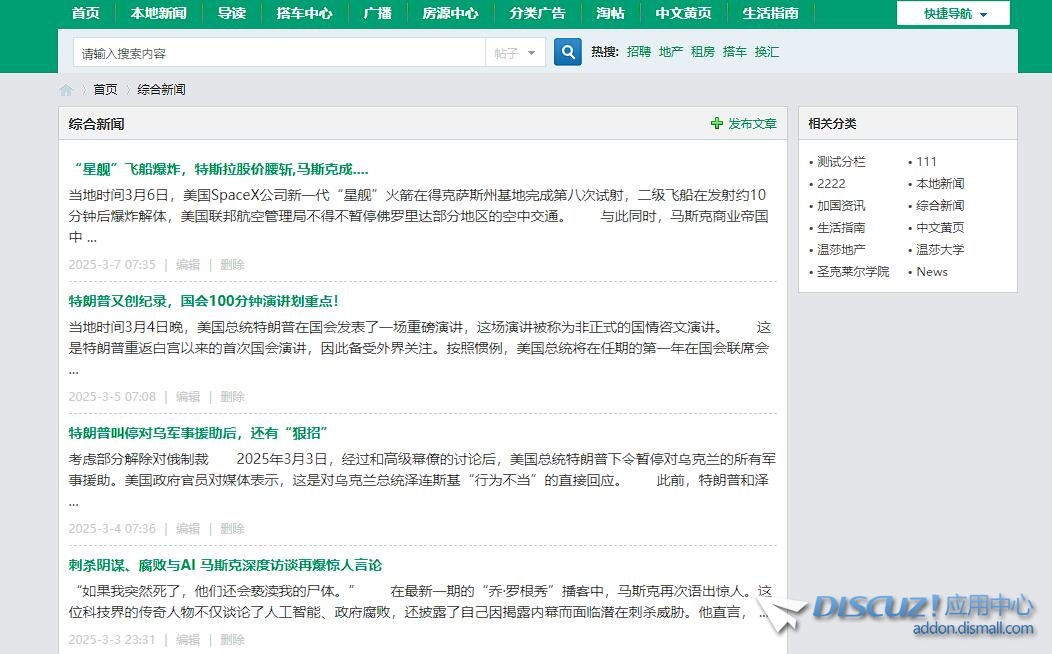Select 房源中心 from navigation bar
The image size is (1052, 654).
pyautogui.click(x=450, y=13)
